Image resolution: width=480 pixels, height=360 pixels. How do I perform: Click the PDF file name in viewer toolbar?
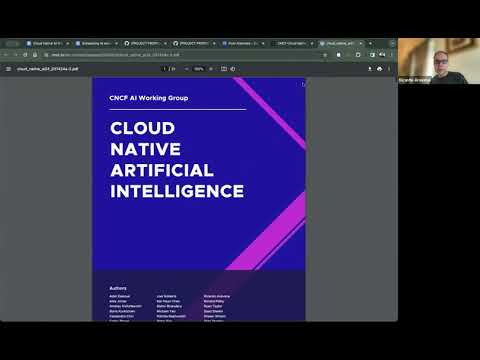[x=47, y=69]
